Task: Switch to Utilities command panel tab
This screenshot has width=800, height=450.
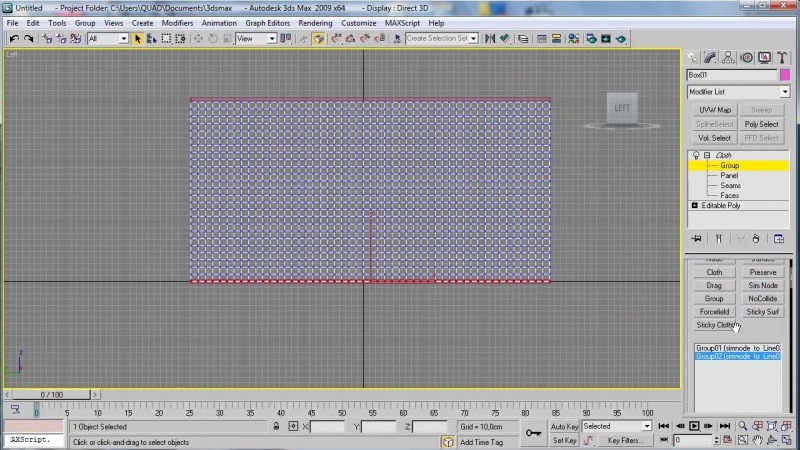Action: [782, 58]
